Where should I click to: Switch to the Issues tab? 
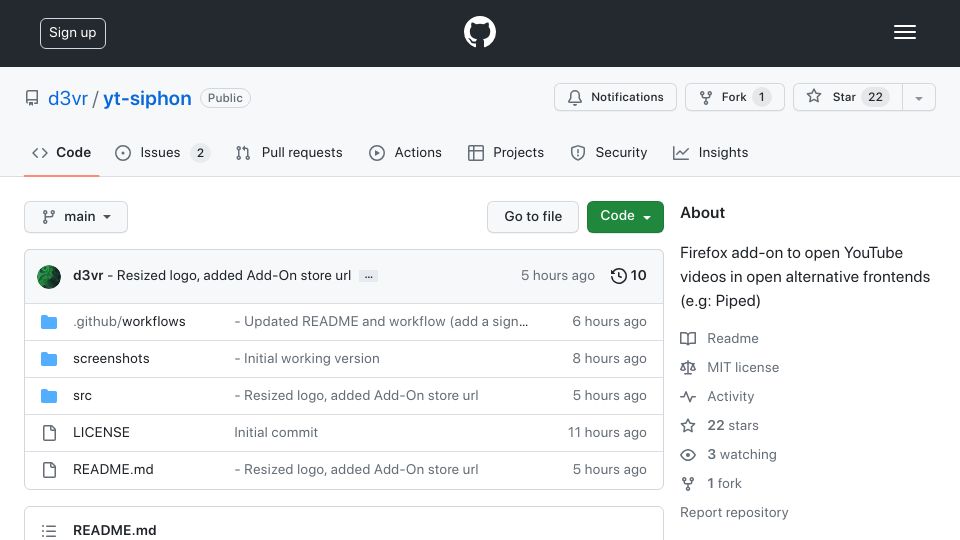pyautogui.click(x=162, y=152)
